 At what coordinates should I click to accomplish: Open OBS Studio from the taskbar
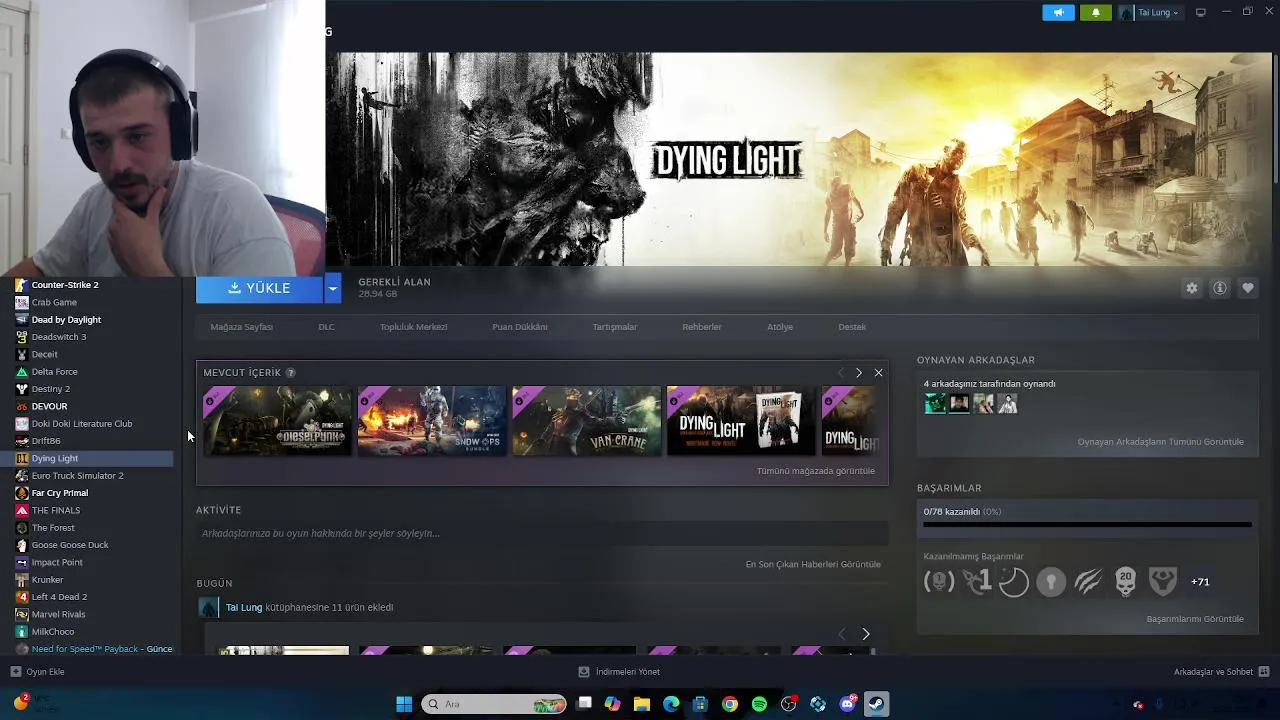click(789, 704)
